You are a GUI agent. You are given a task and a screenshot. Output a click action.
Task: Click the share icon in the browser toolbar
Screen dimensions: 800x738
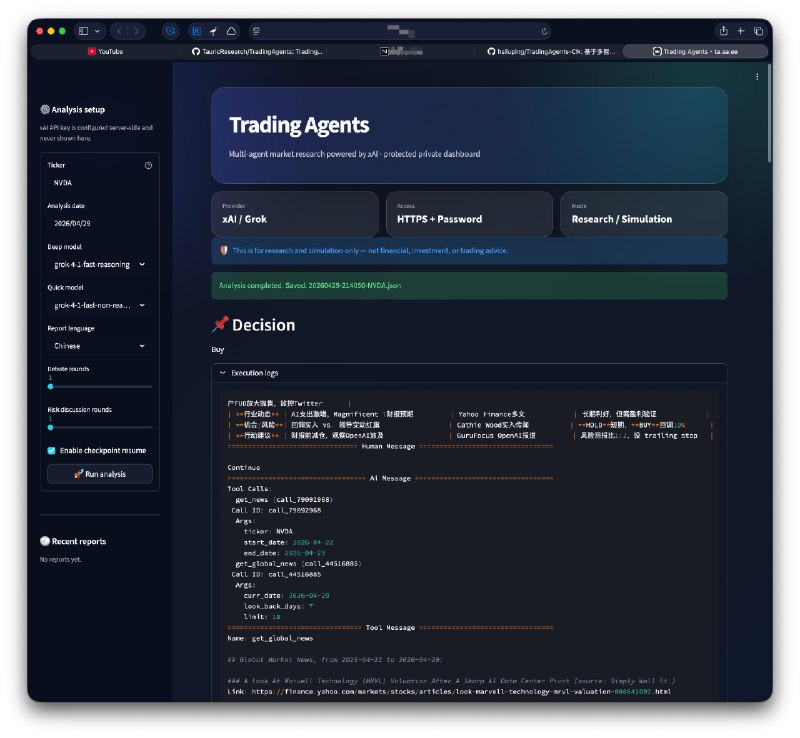[x=723, y=31]
